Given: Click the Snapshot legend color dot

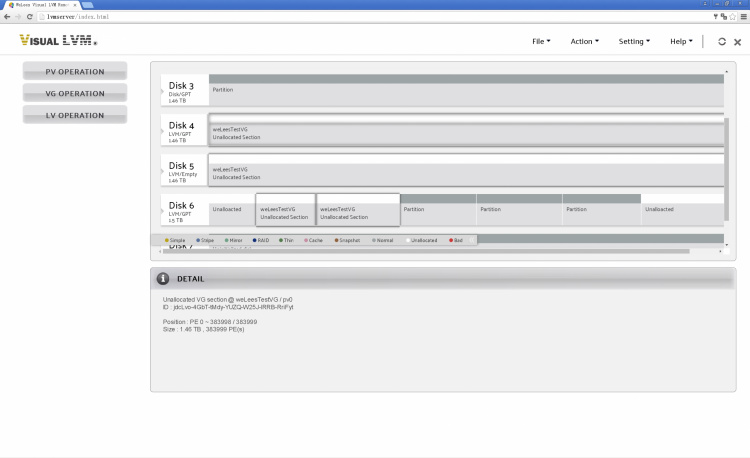Looking at the screenshot, I should [x=335, y=240].
